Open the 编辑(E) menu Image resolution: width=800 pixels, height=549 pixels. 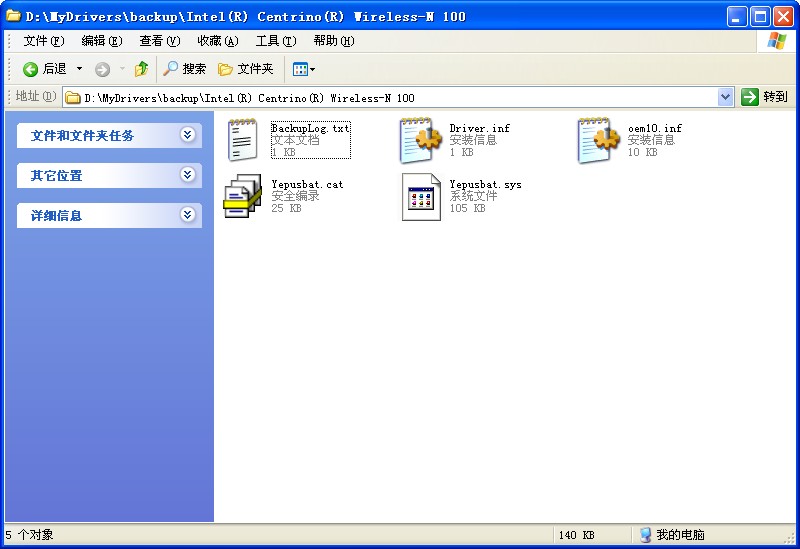(102, 41)
